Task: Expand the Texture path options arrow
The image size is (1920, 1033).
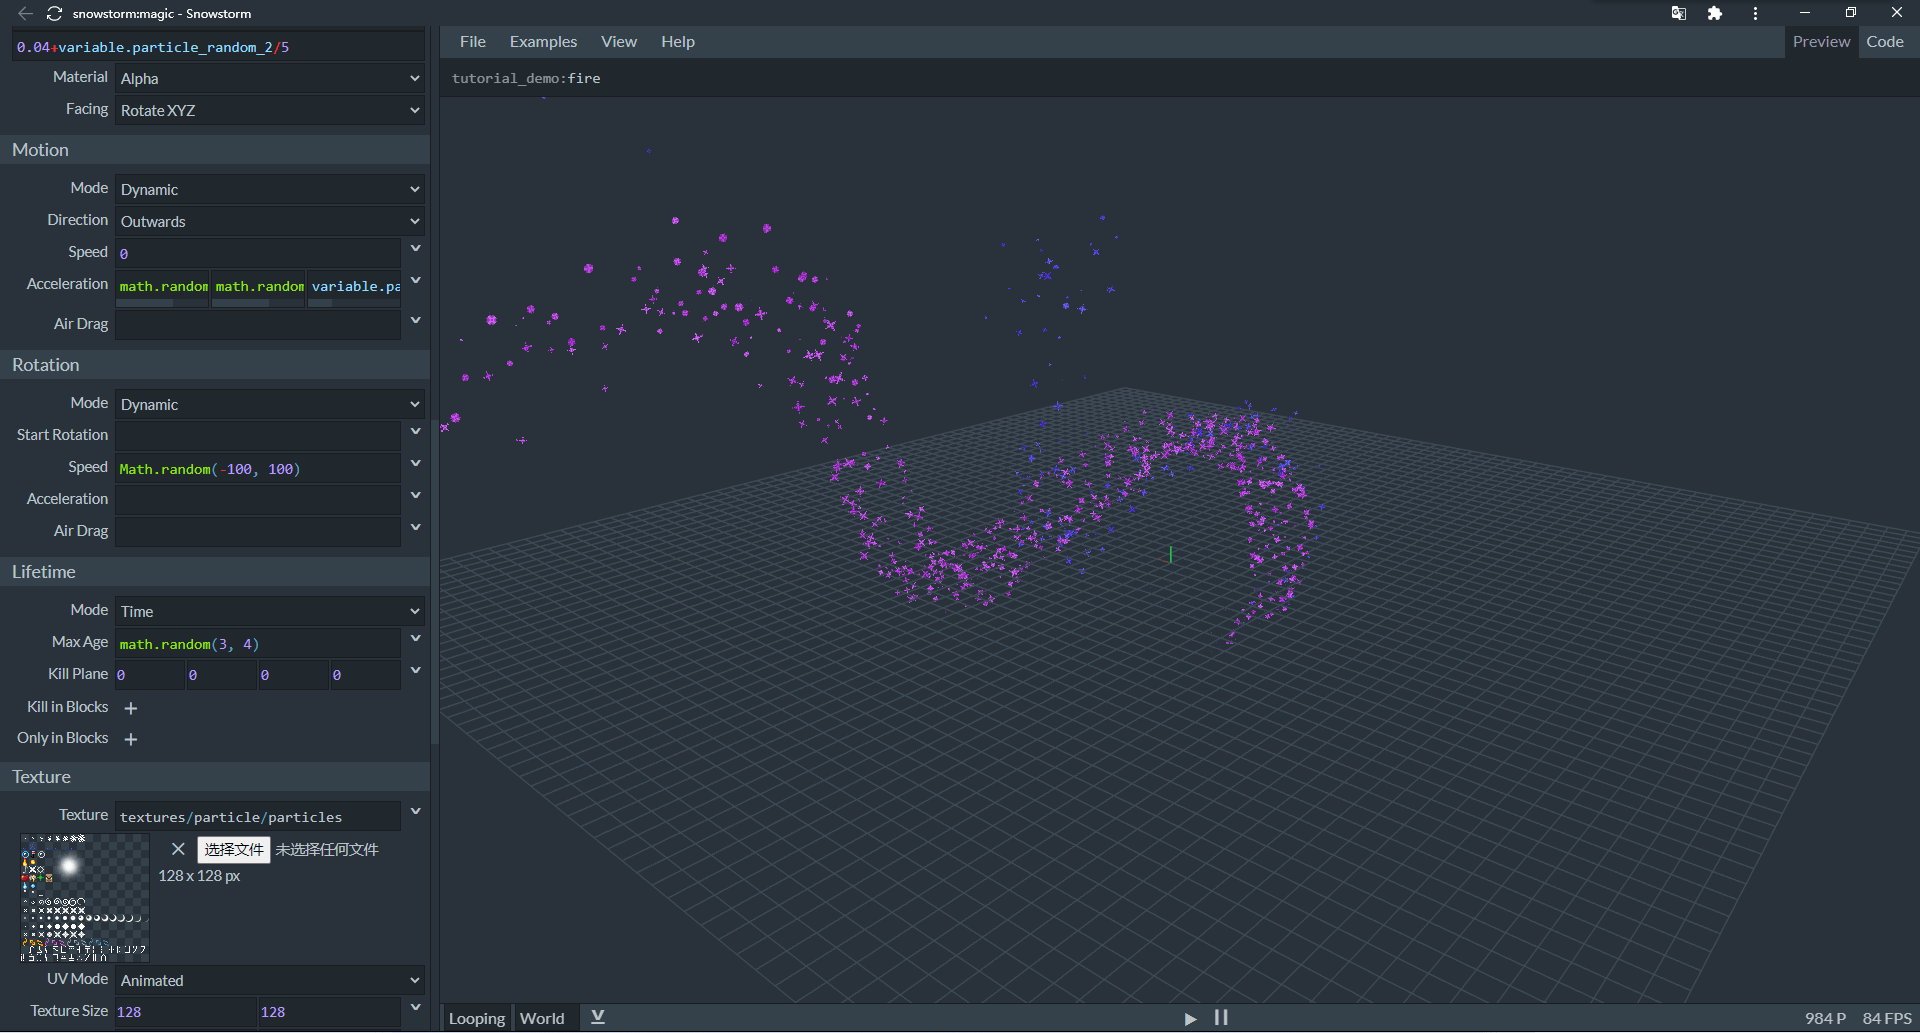Action: [416, 812]
